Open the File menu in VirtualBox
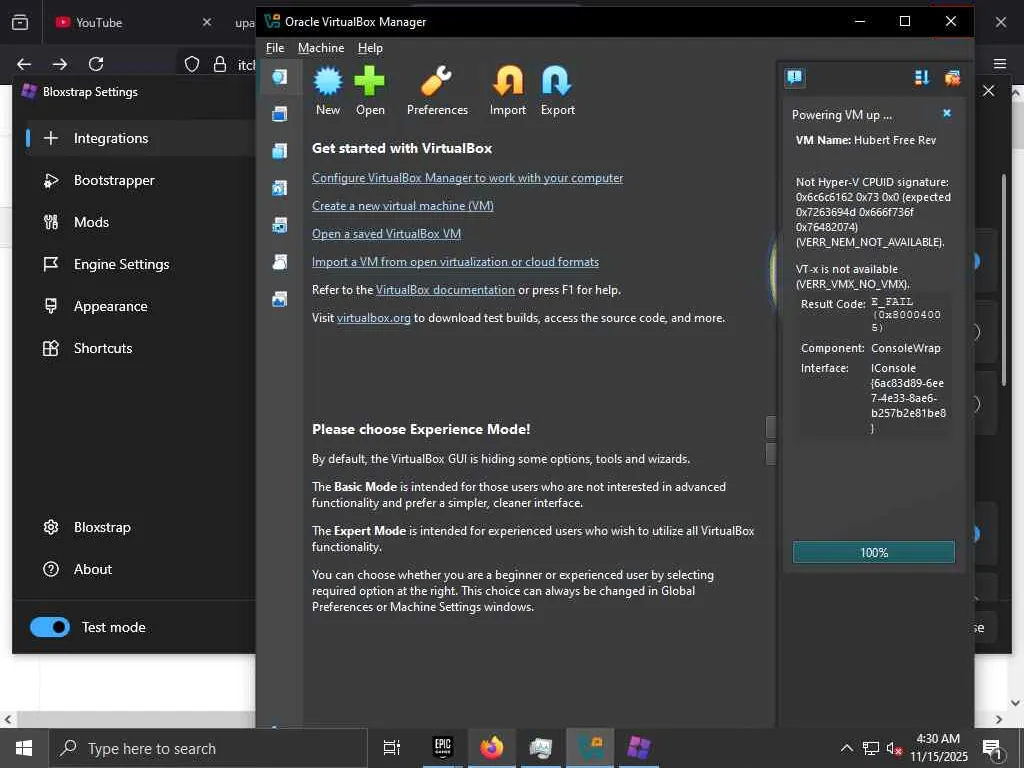The width and height of the screenshot is (1024, 768). coord(275,48)
